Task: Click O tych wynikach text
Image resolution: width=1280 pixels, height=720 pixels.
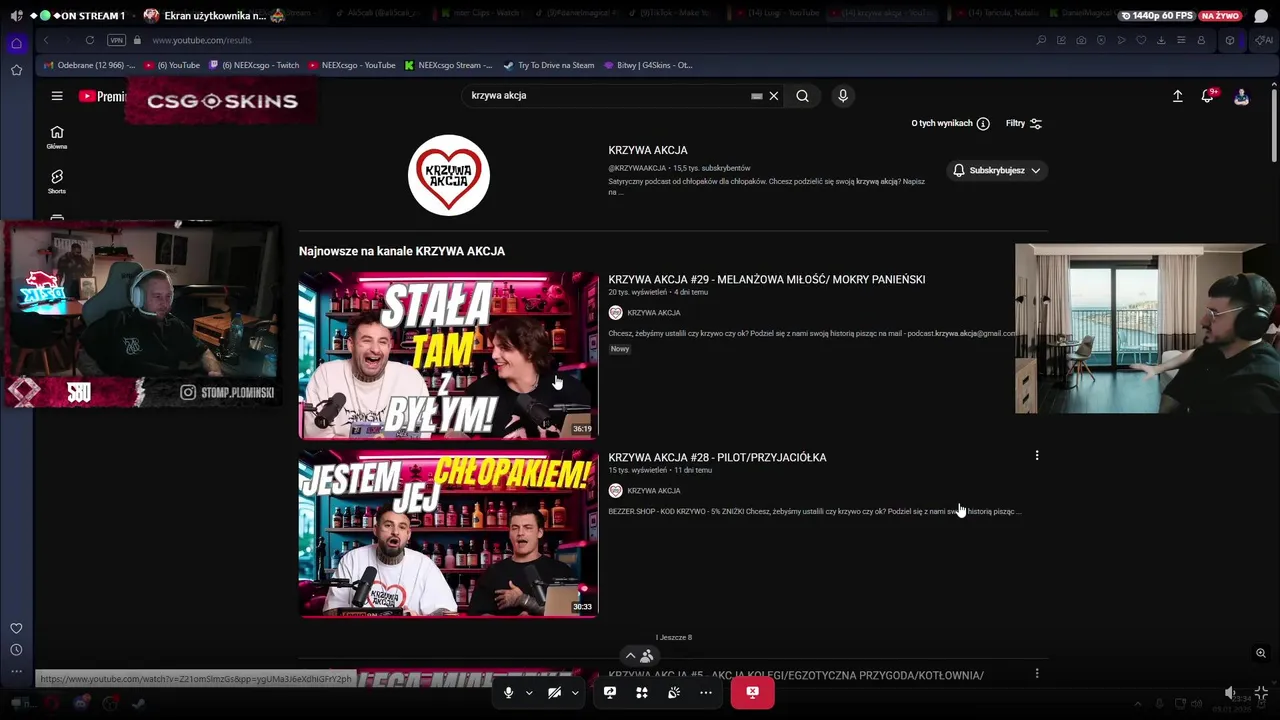Action: point(942,124)
